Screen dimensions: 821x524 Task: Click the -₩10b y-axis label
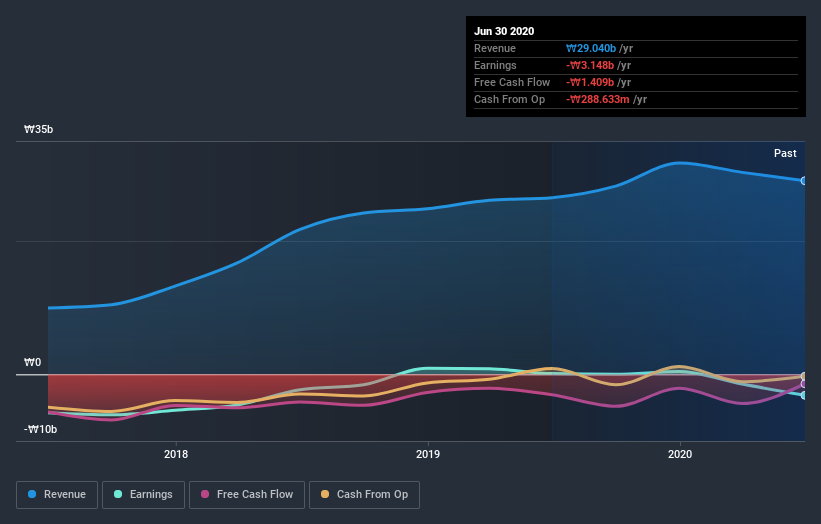[40, 429]
